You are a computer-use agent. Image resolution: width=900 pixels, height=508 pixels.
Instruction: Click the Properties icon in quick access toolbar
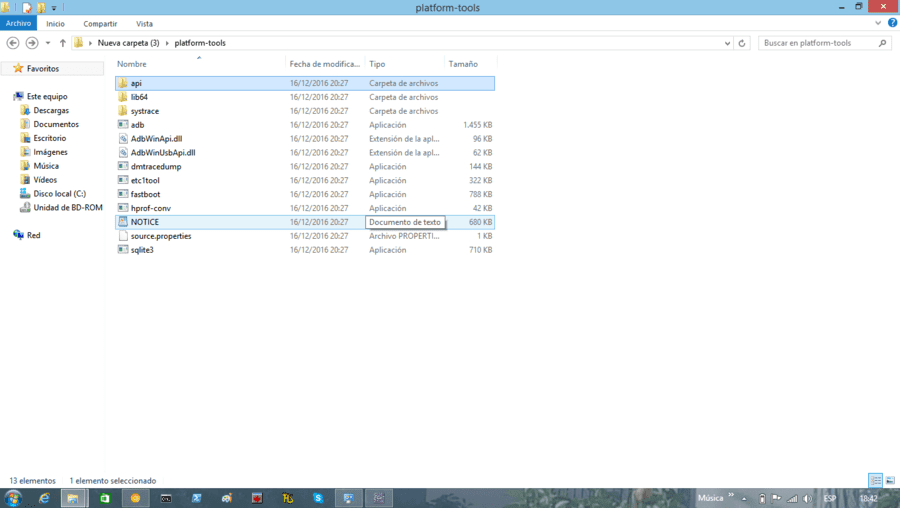coord(26,7)
